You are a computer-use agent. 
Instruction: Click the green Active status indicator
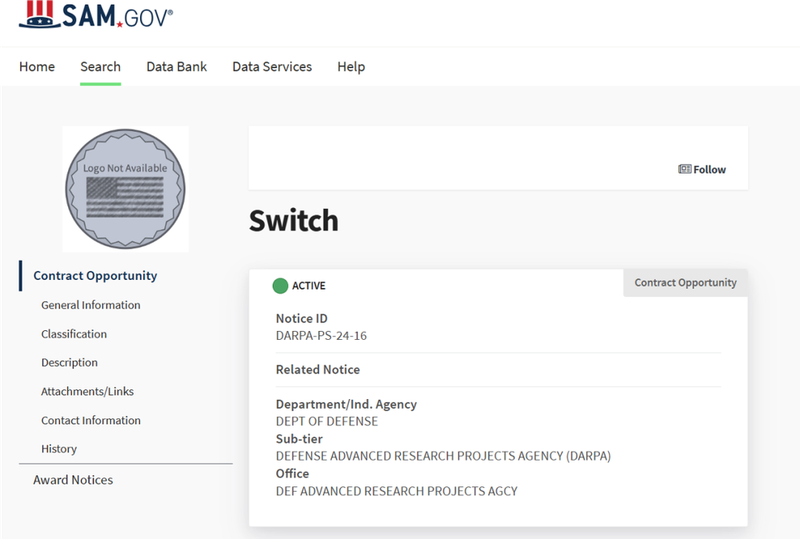(x=280, y=286)
